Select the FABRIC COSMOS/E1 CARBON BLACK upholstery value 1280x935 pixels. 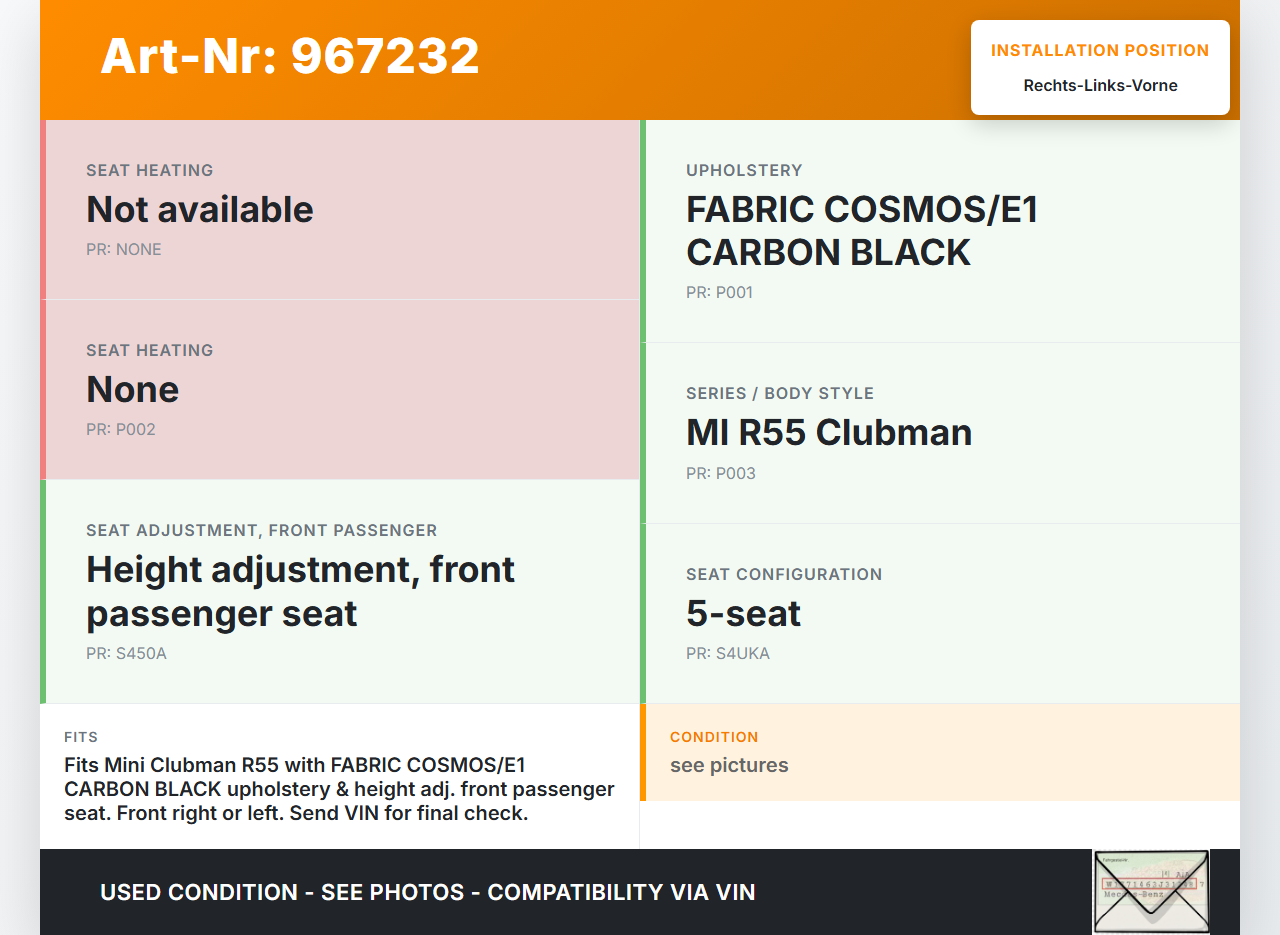pos(862,231)
